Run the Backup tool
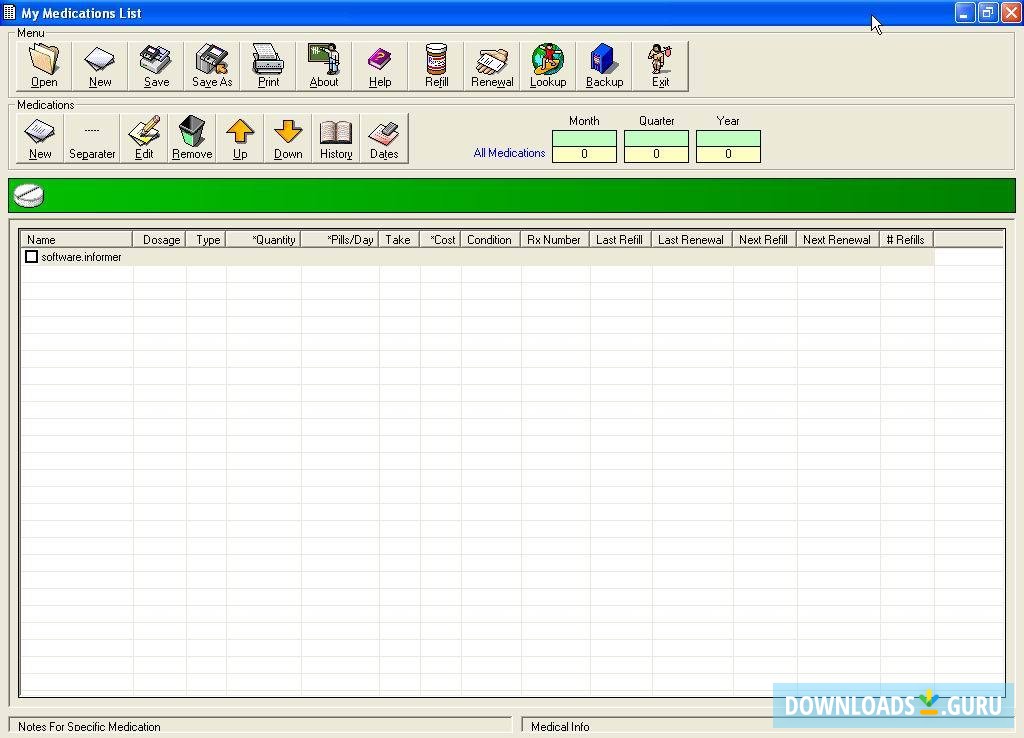Viewport: 1024px width, 738px height. pyautogui.click(x=604, y=66)
